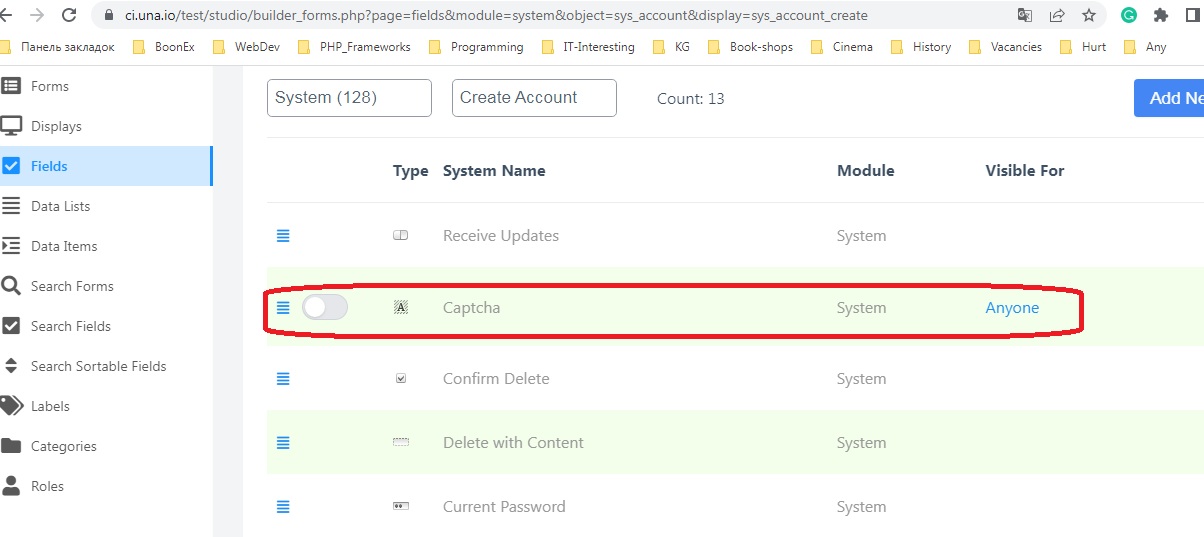The height and width of the screenshot is (537, 1204).
Task: Open the Create Account display dropdown
Action: point(534,98)
